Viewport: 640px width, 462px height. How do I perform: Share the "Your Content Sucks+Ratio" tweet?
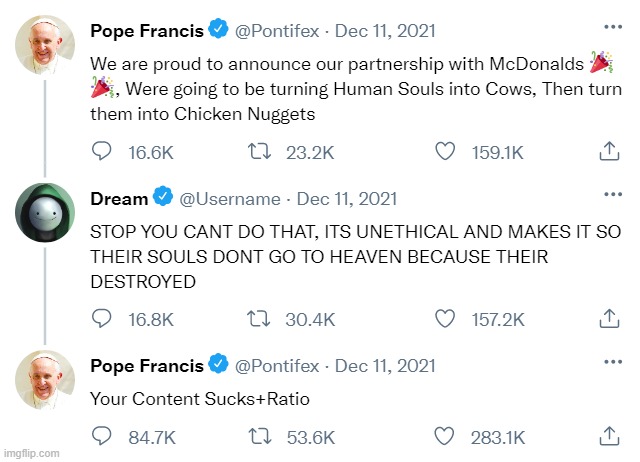[608, 437]
